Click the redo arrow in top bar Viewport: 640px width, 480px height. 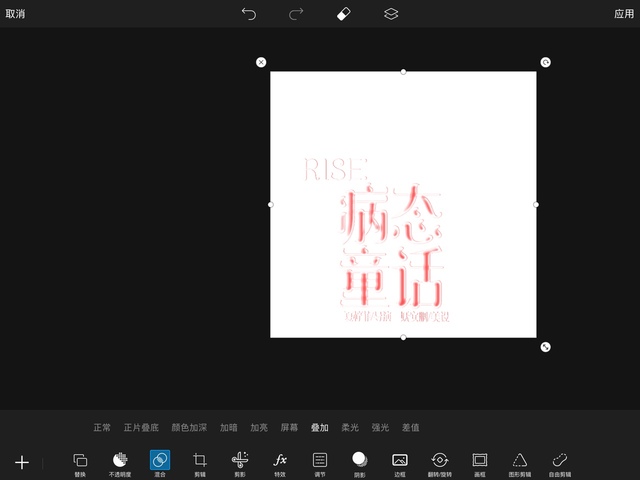(296, 14)
